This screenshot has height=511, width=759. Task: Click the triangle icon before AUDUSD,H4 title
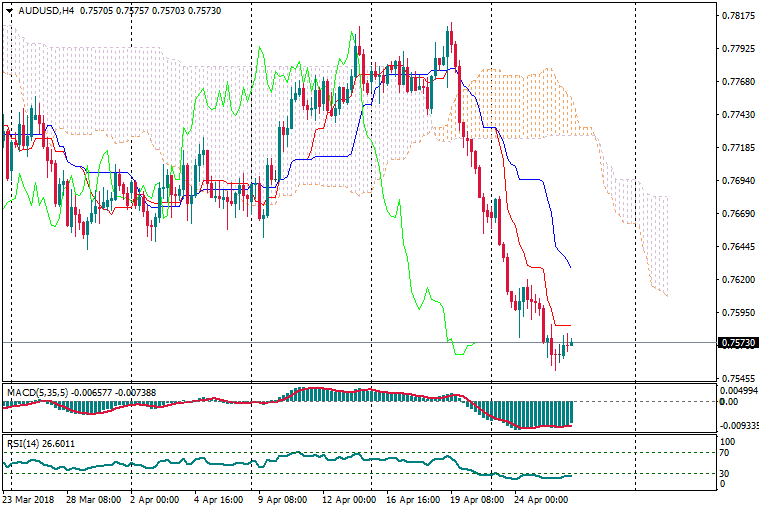[x=9, y=11]
